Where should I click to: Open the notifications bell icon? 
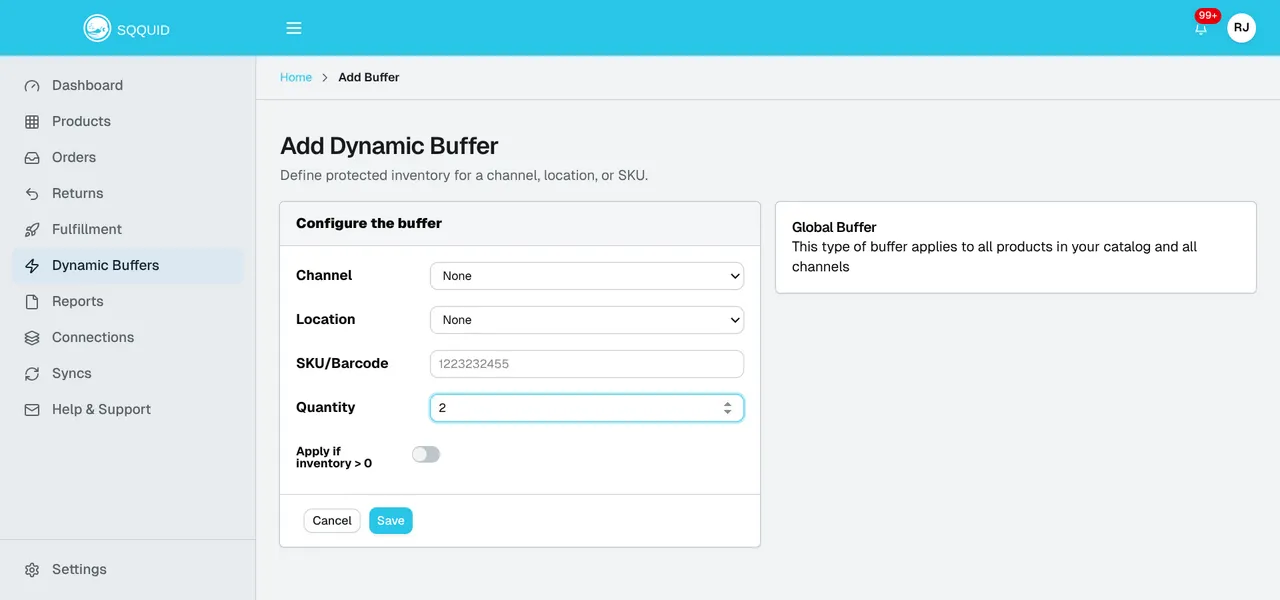tap(1201, 29)
